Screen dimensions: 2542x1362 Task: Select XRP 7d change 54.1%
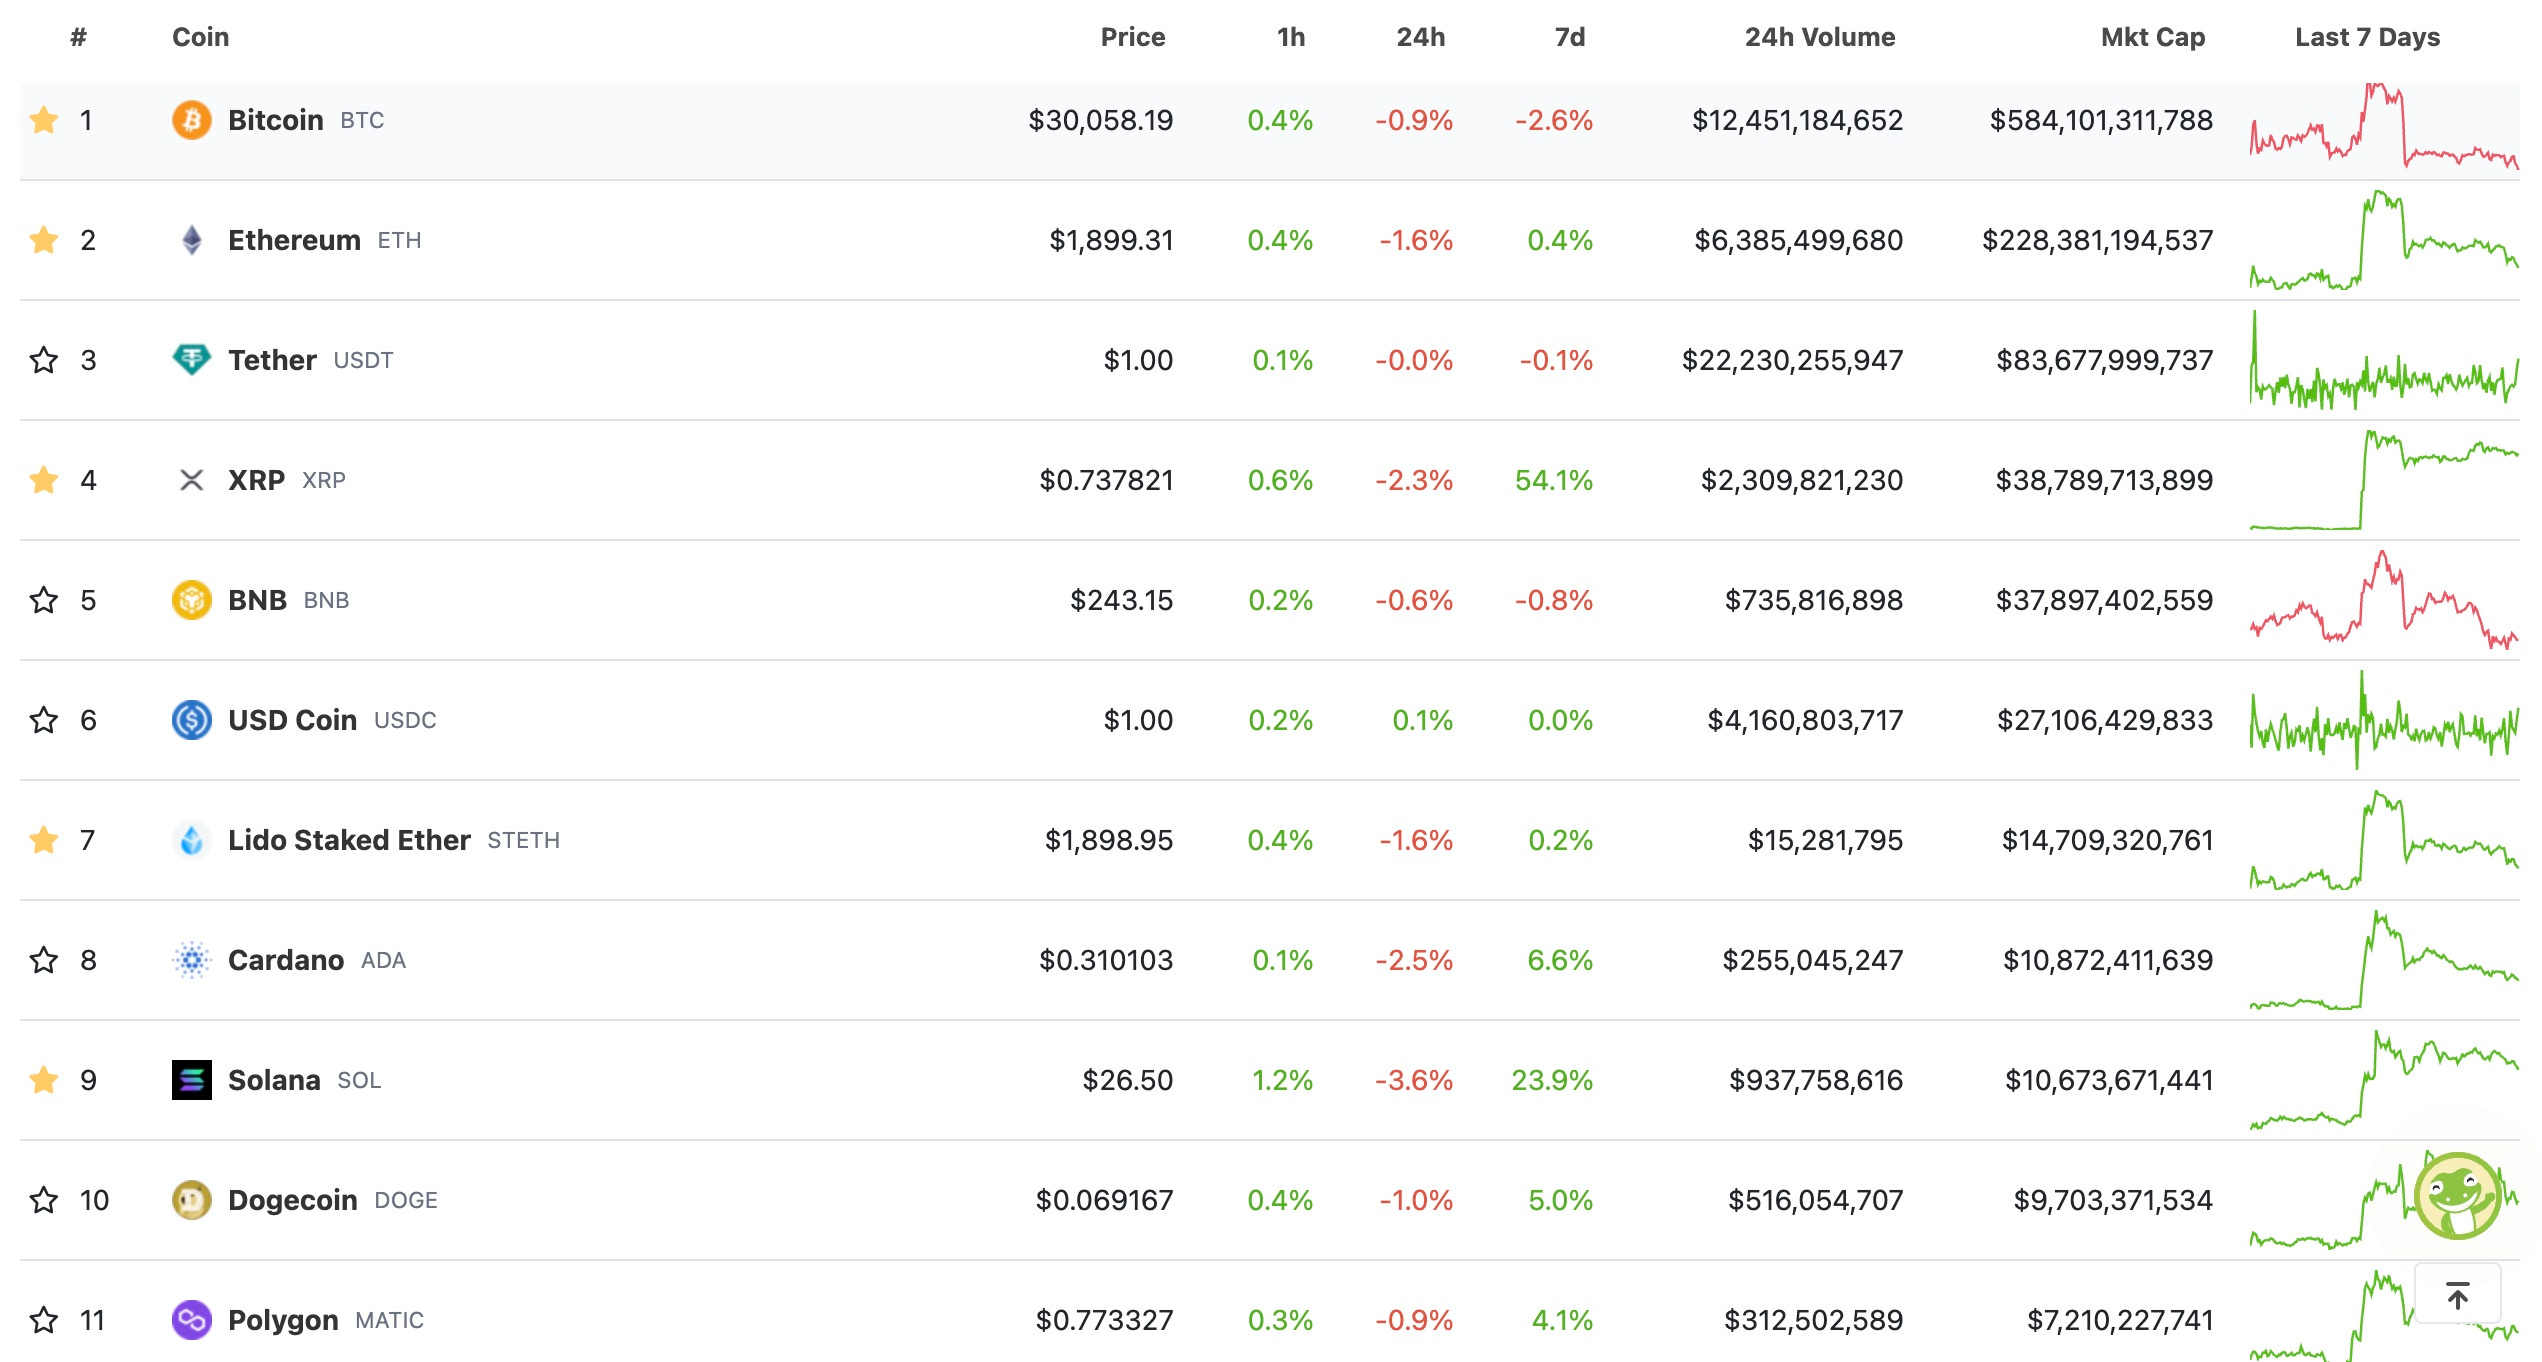click(1554, 480)
